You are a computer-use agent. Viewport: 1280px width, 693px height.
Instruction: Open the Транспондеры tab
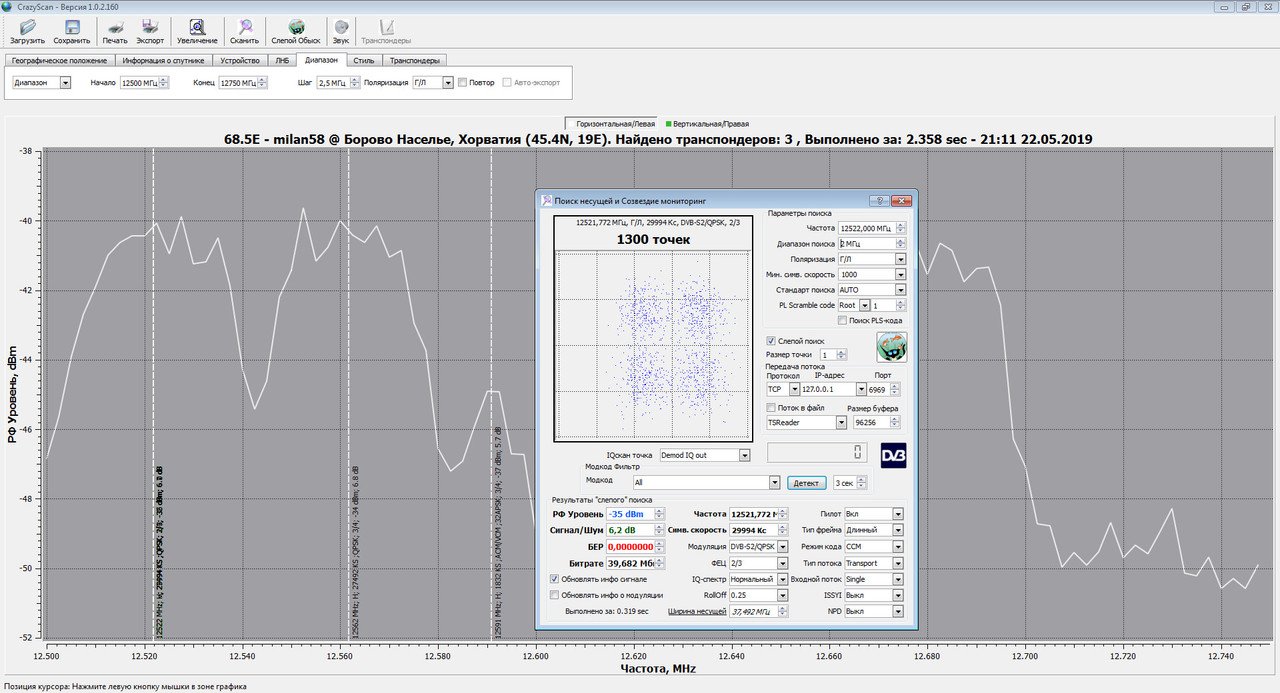(x=414, y=60)
